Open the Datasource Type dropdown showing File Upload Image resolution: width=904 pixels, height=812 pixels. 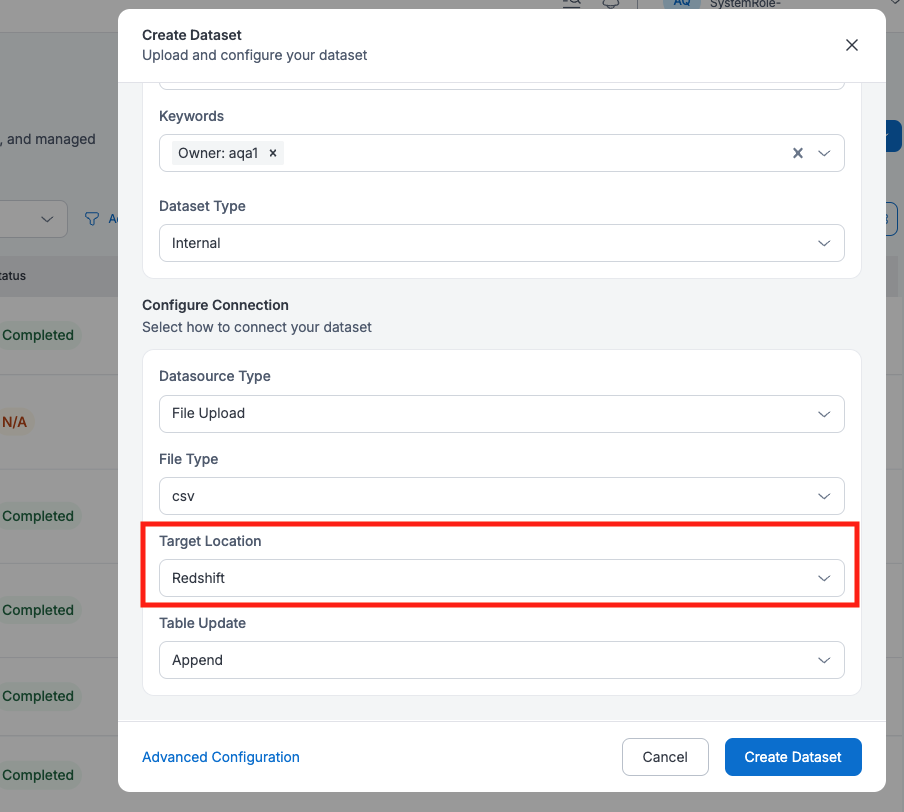pos(502,413)
